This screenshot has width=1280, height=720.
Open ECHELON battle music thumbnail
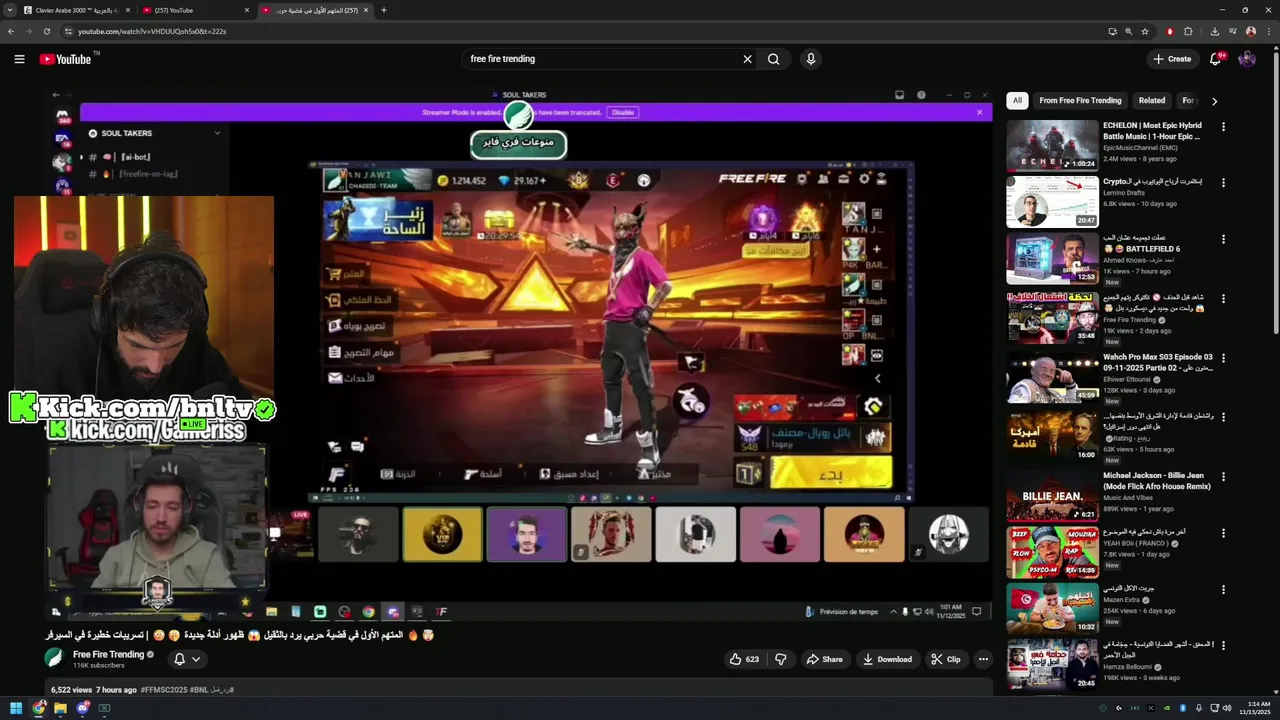[1052, 145]
